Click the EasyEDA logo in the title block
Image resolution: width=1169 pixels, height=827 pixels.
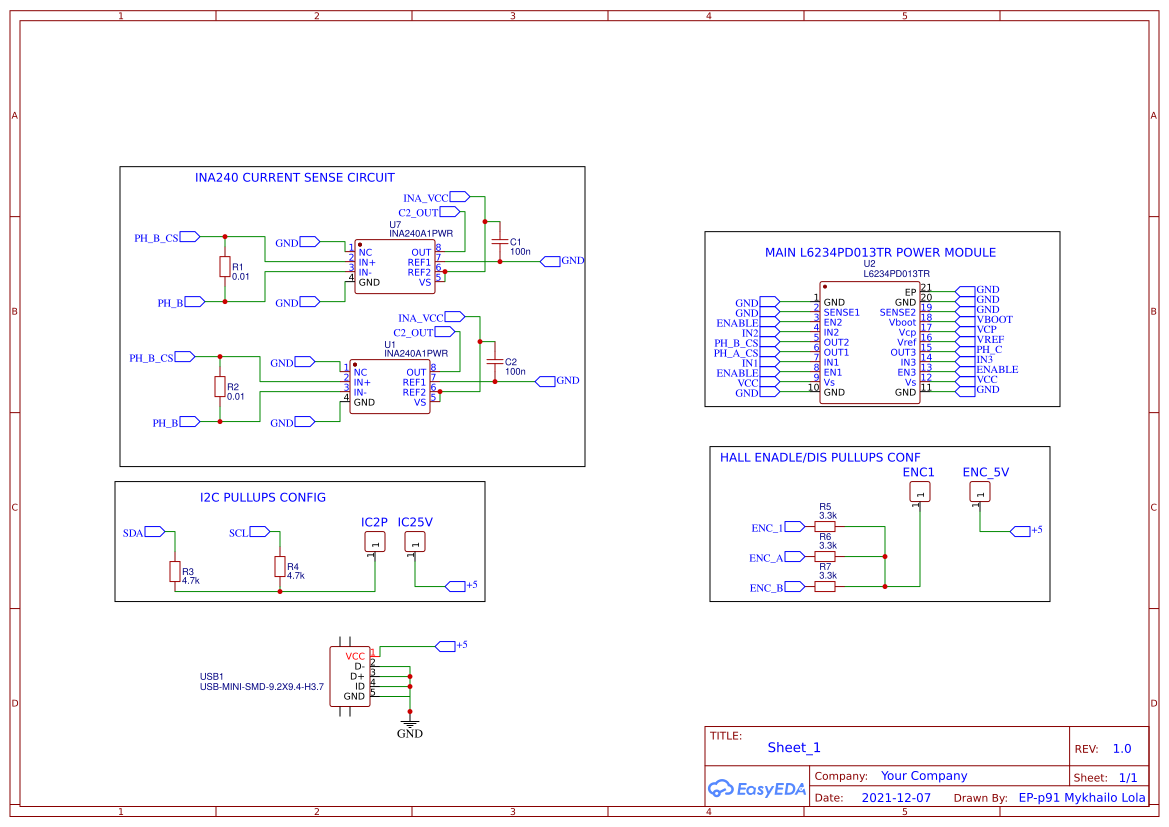757,789
